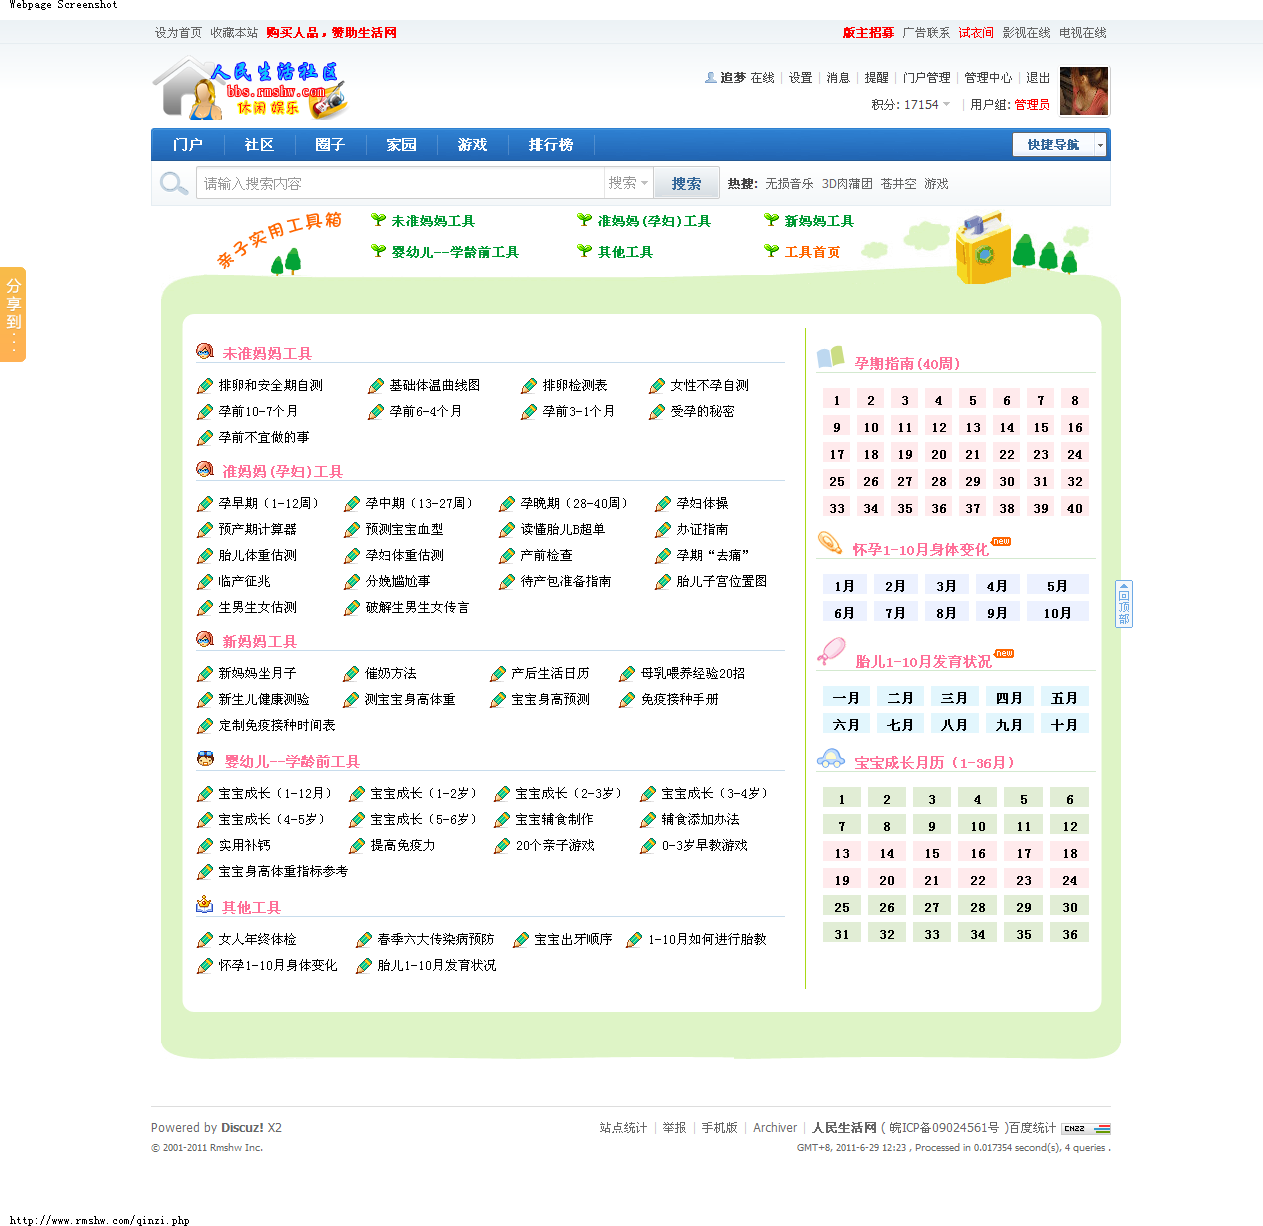Viewport: 1263px width, 1226px height.
Task: Open the 快捷导航 dropdown
Action: pyautogui.click(x=1059, y=145)
